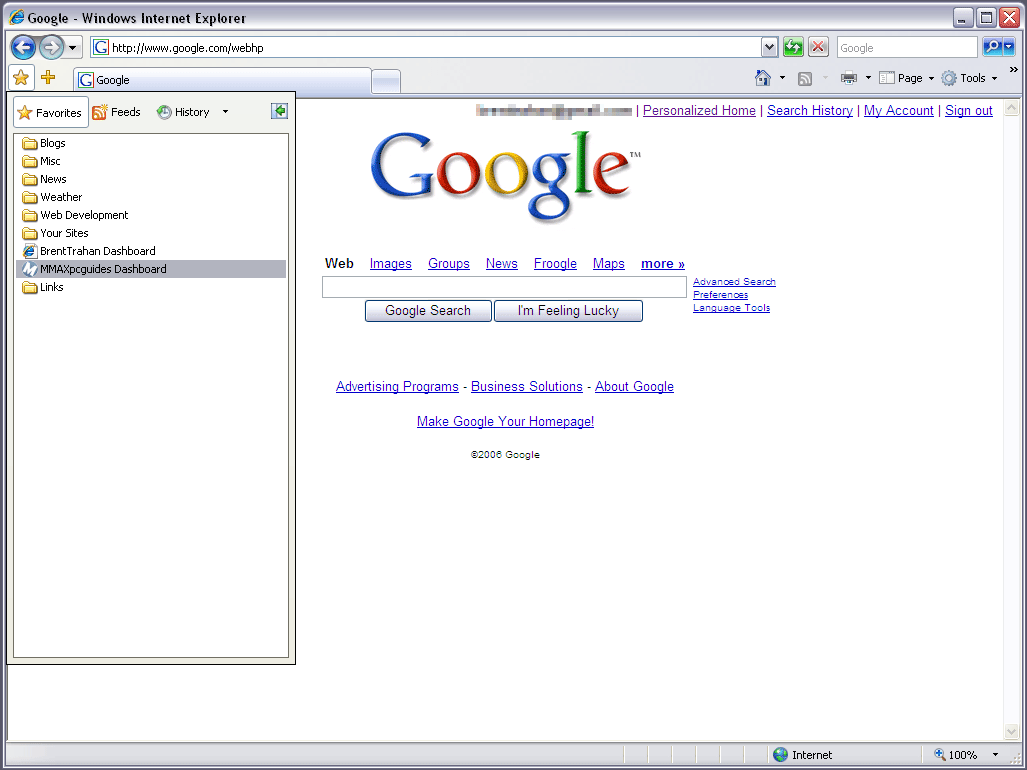Select the BrentTrahan Dashboard favorite
The height and width of the screenshot is (770, 1027).
coord(97,251)
